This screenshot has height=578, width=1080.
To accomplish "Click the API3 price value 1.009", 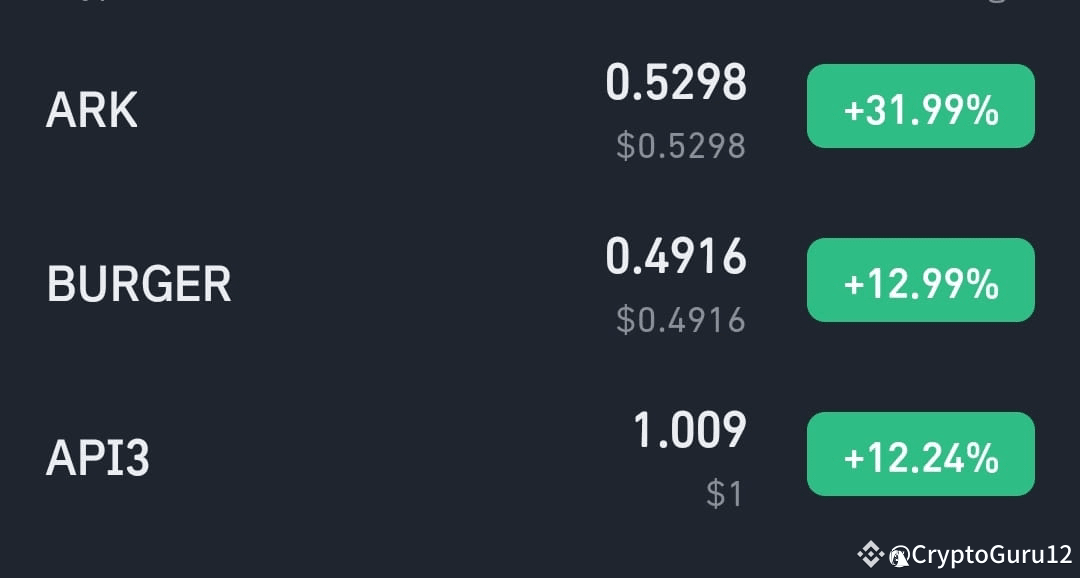I will coord(690,430).
